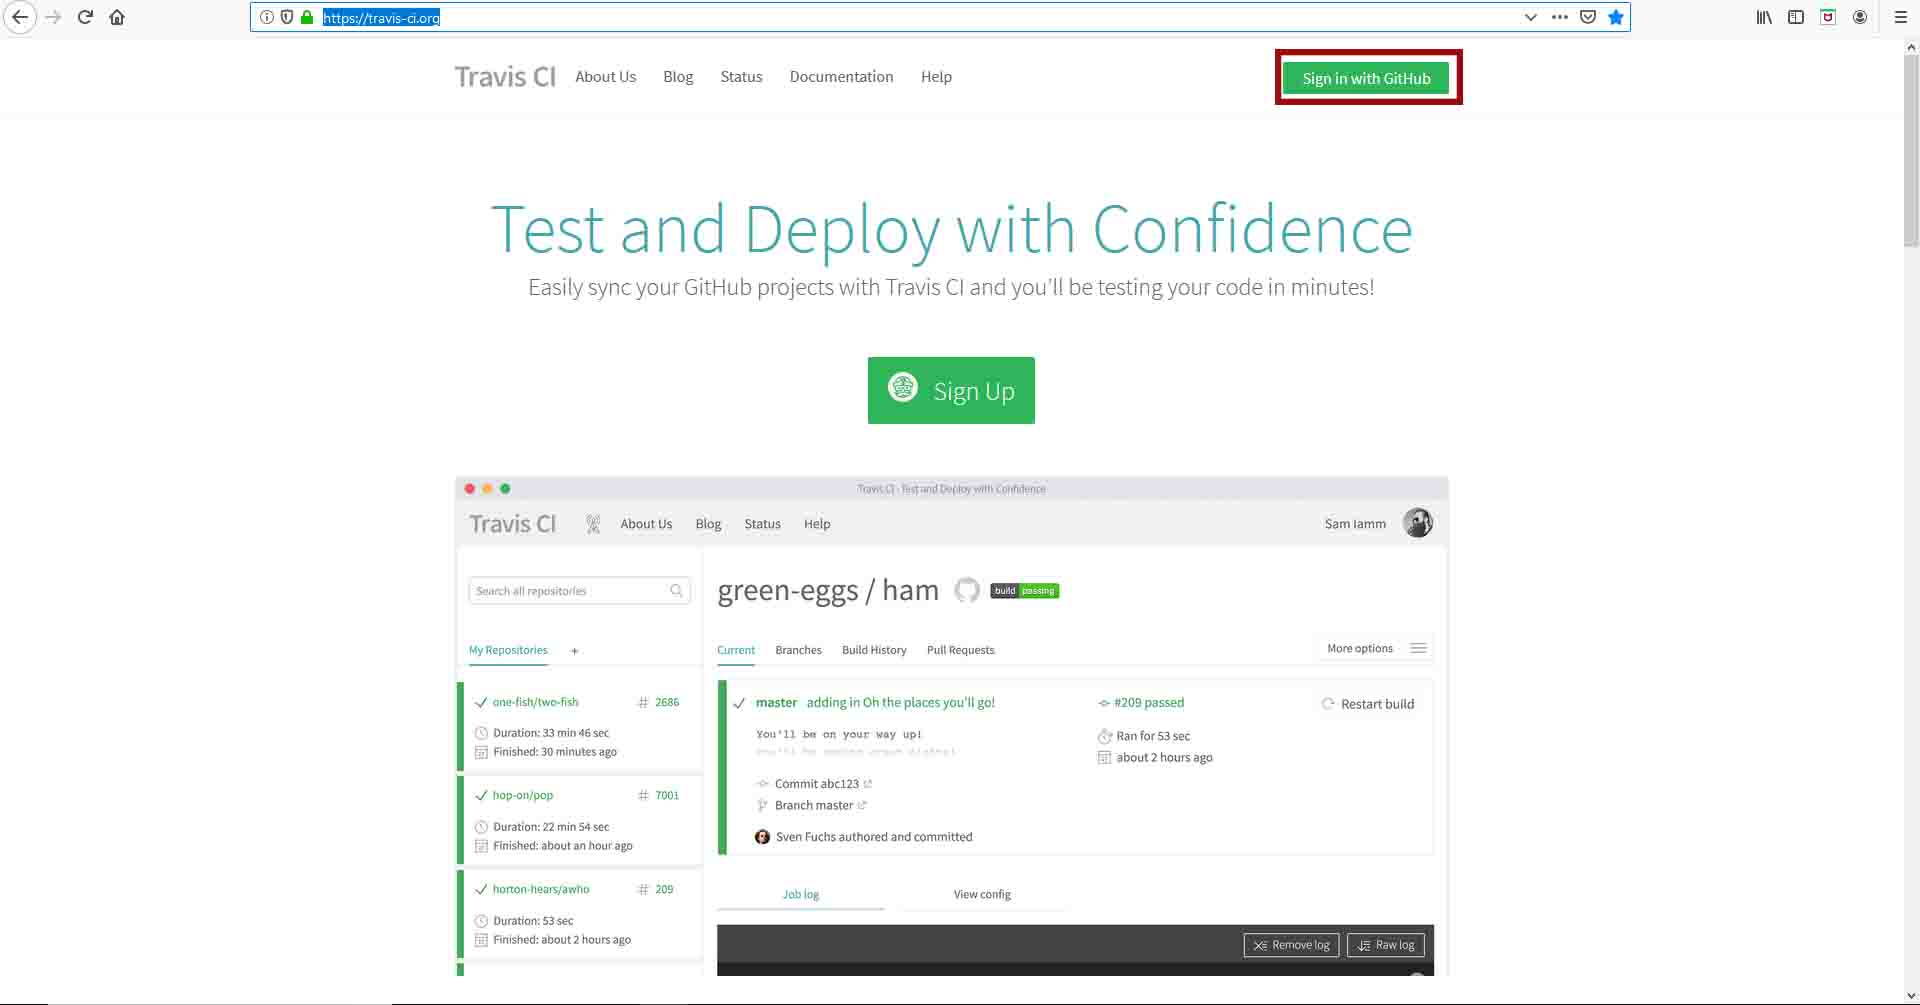Click the green window dot in demo screenshot
Screen dimensions: 1920x1005
[x=505, y=489]
